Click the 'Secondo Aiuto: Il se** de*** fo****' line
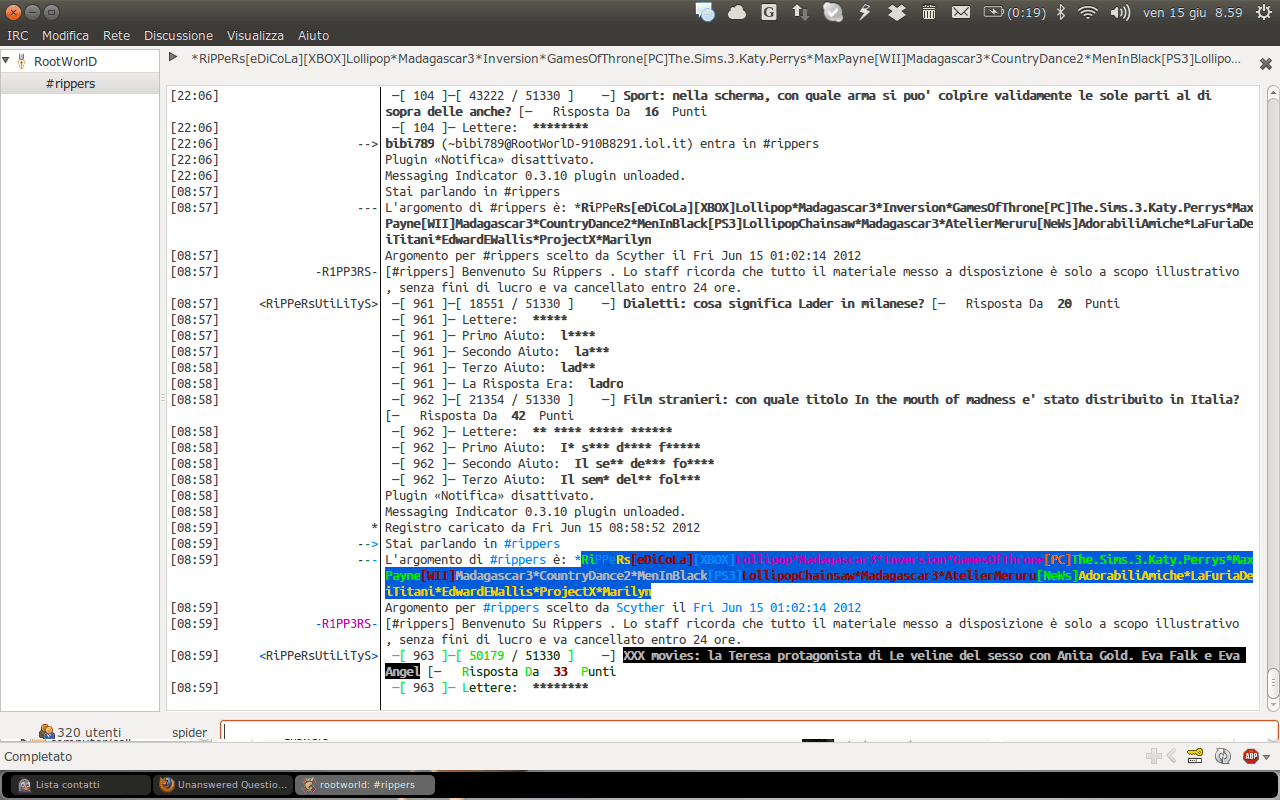The image size is (1280, 800). click(553, 464)
